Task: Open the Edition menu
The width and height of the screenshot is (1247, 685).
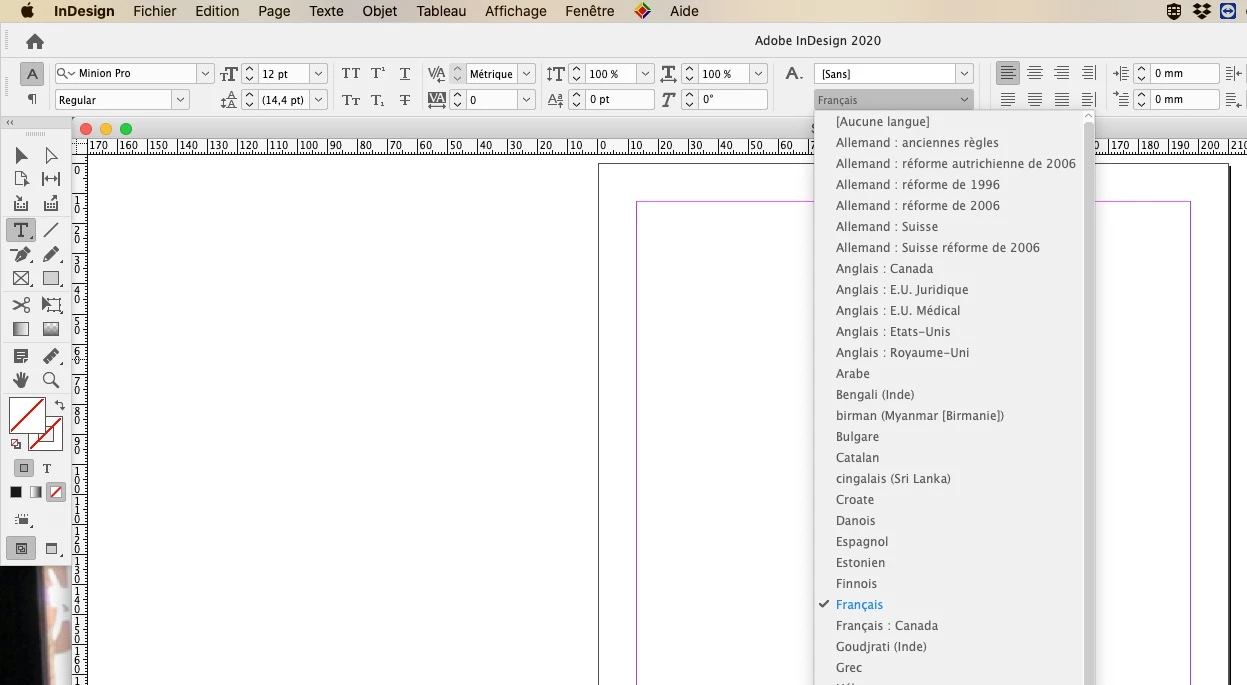Action: click(x=217, y=11)
